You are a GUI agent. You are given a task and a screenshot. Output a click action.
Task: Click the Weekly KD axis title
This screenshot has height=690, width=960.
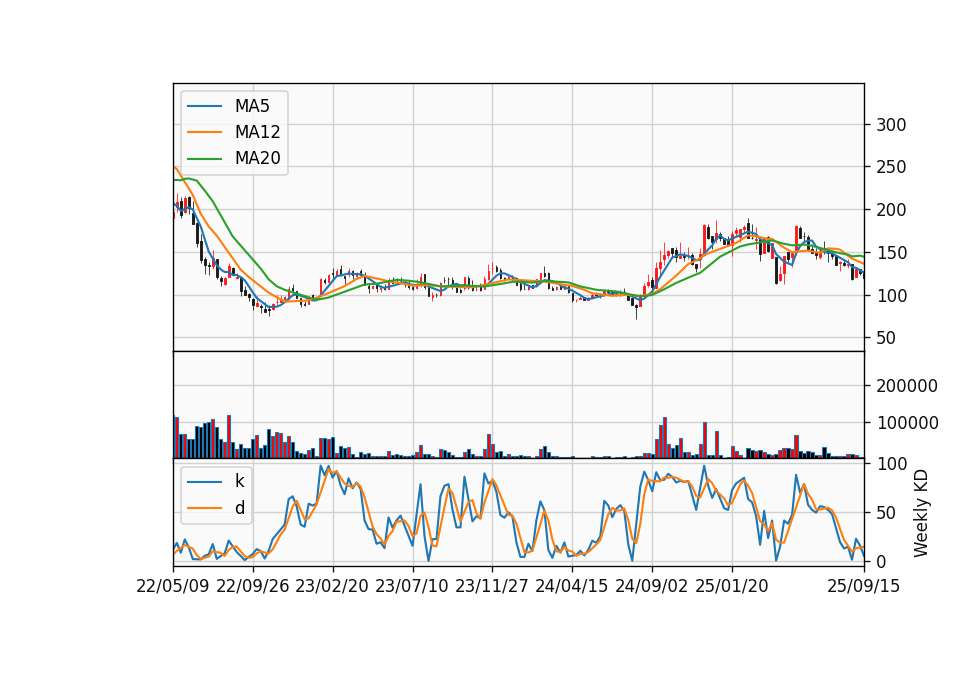click(x=921, y=513)
